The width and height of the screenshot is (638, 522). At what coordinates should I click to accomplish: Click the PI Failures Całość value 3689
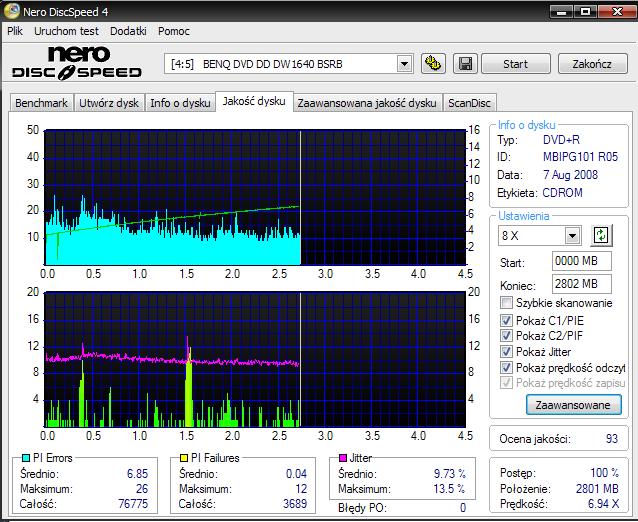click(295, 504)
